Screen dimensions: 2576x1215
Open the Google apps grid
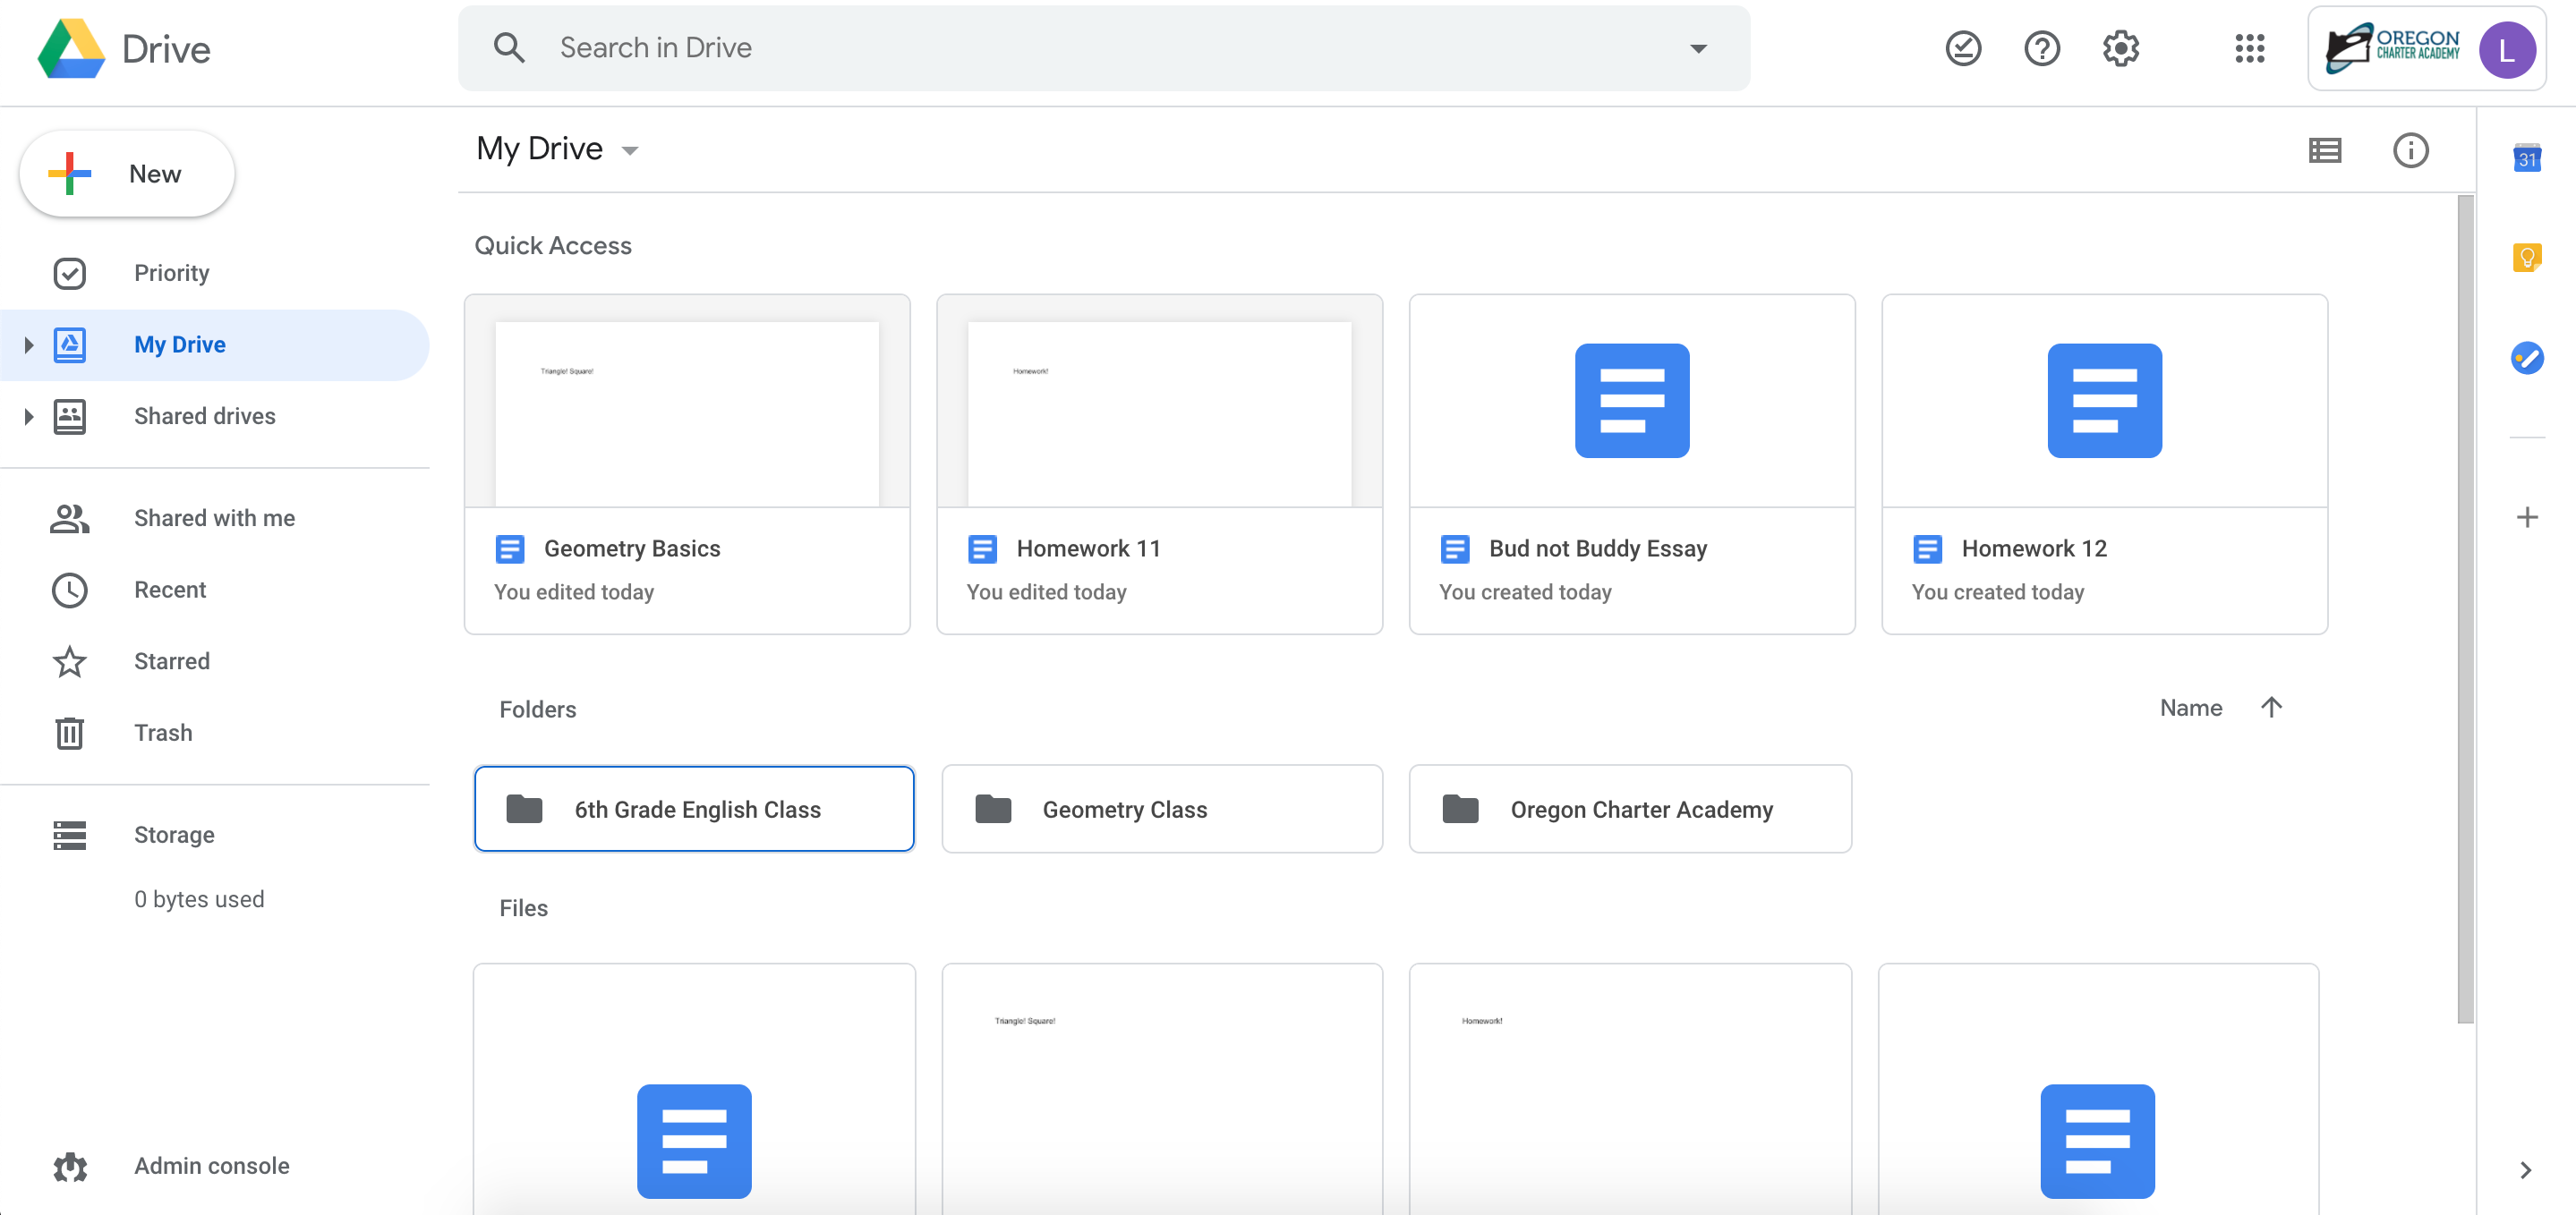(2250, 48)
